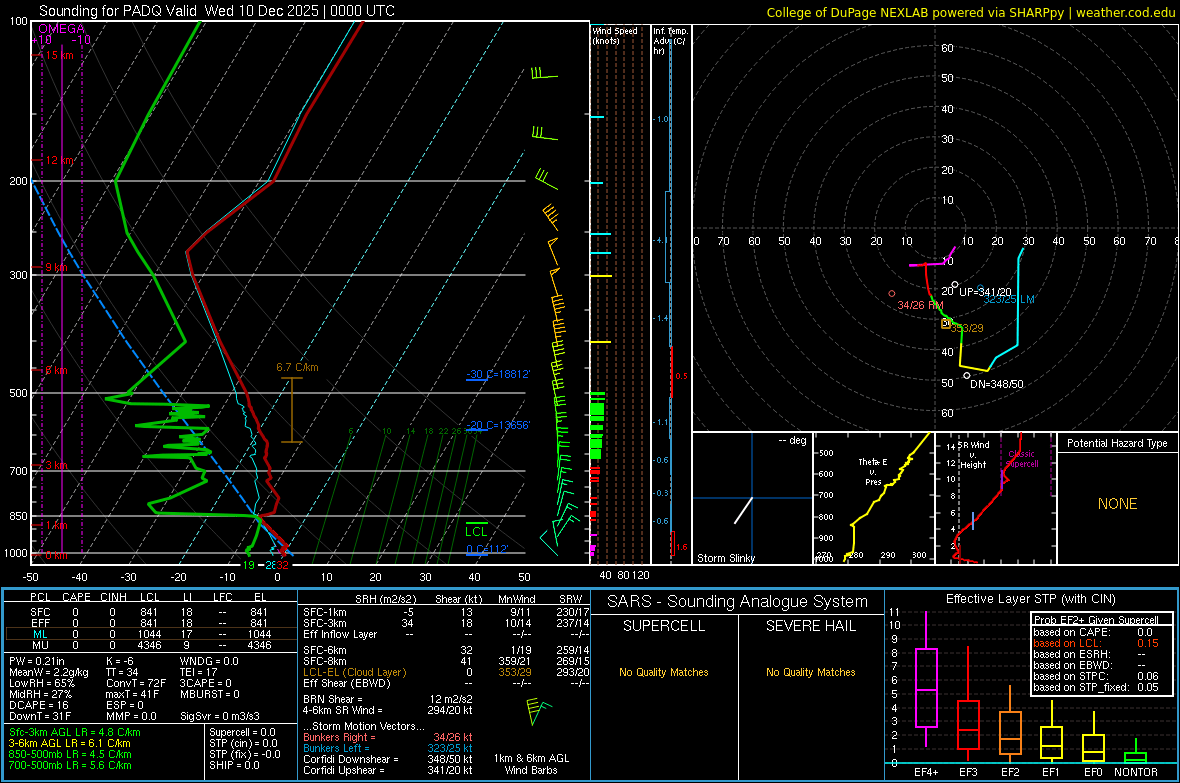Click the 'SR Wind v. Height' inset label
This screenshot has height=783, width=1180.
click(973, 455)
